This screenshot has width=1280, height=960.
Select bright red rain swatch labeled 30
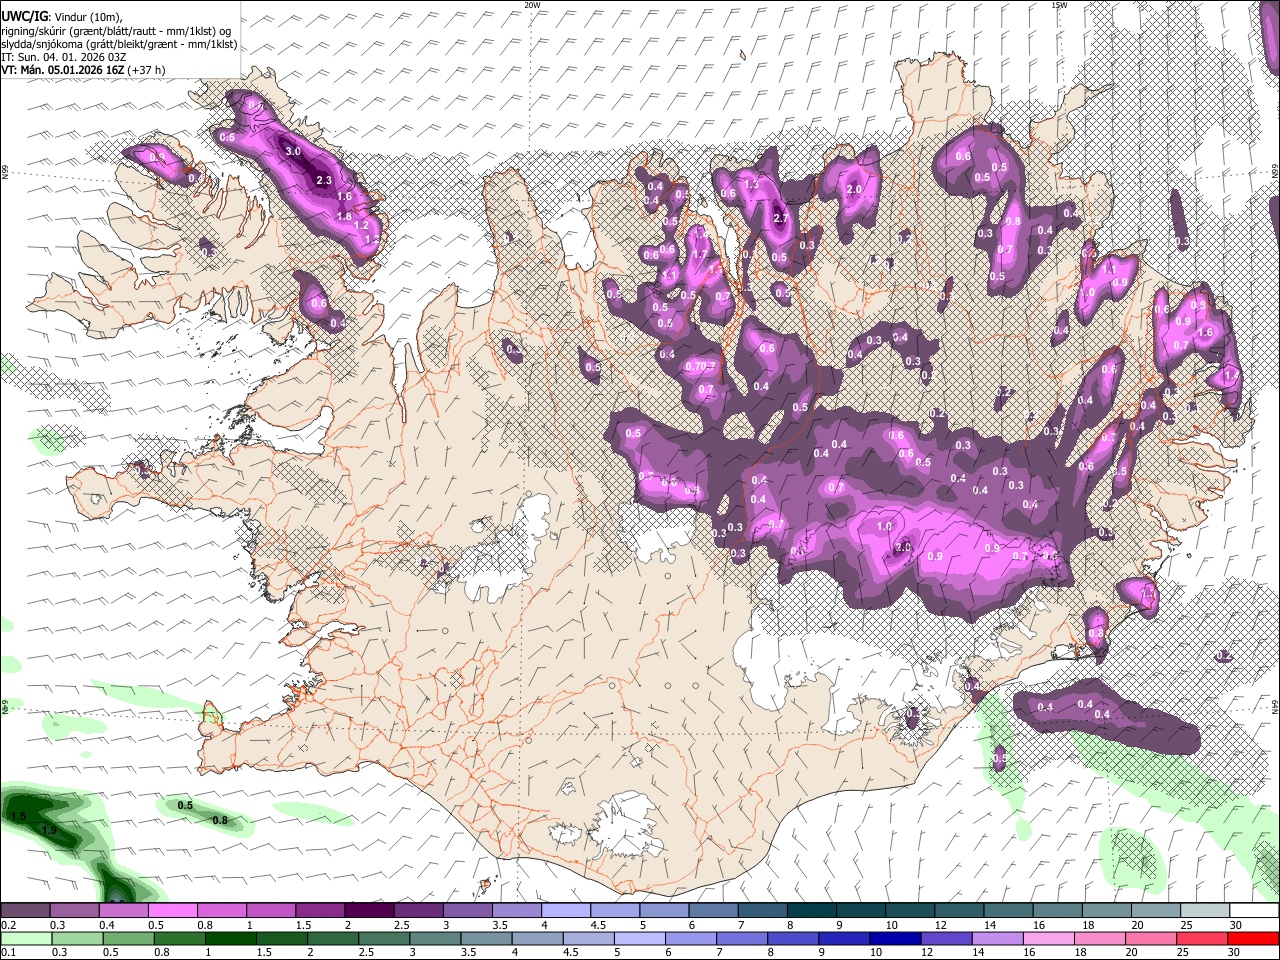[x=1252, y=938]
